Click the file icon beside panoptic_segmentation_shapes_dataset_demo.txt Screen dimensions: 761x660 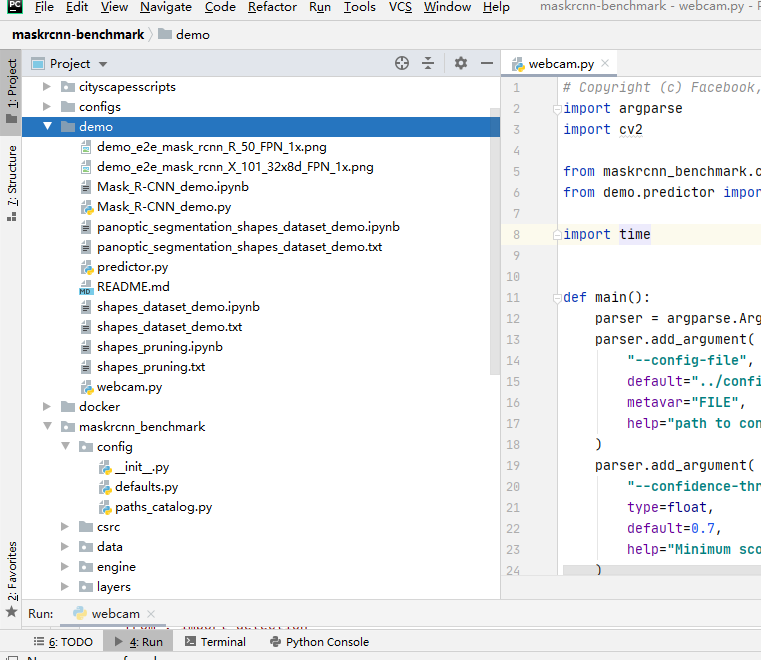click(x=86, y=247)
